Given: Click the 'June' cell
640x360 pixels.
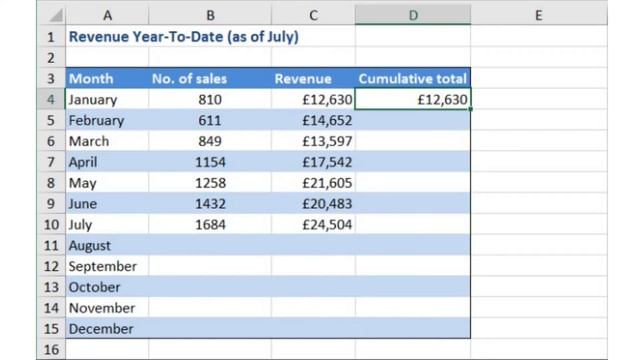Looking at the screenshot, I should point(107,203).
